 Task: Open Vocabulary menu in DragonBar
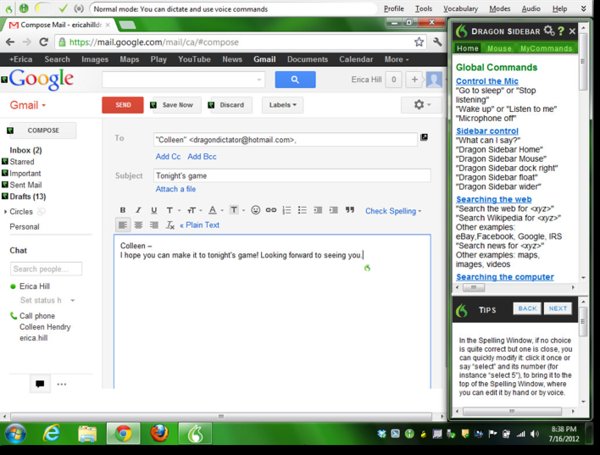click(460, 8)
